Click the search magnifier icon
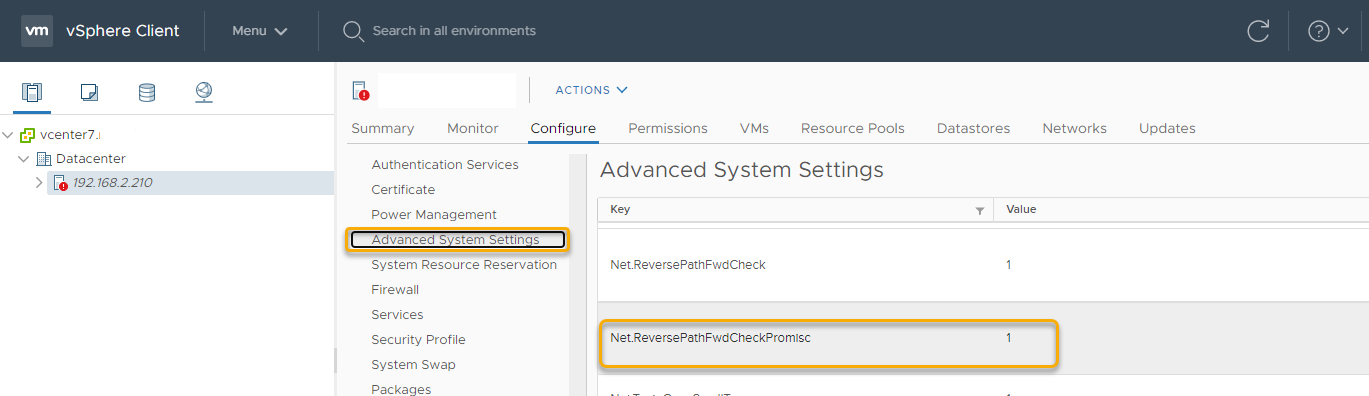 click(353, 31)
